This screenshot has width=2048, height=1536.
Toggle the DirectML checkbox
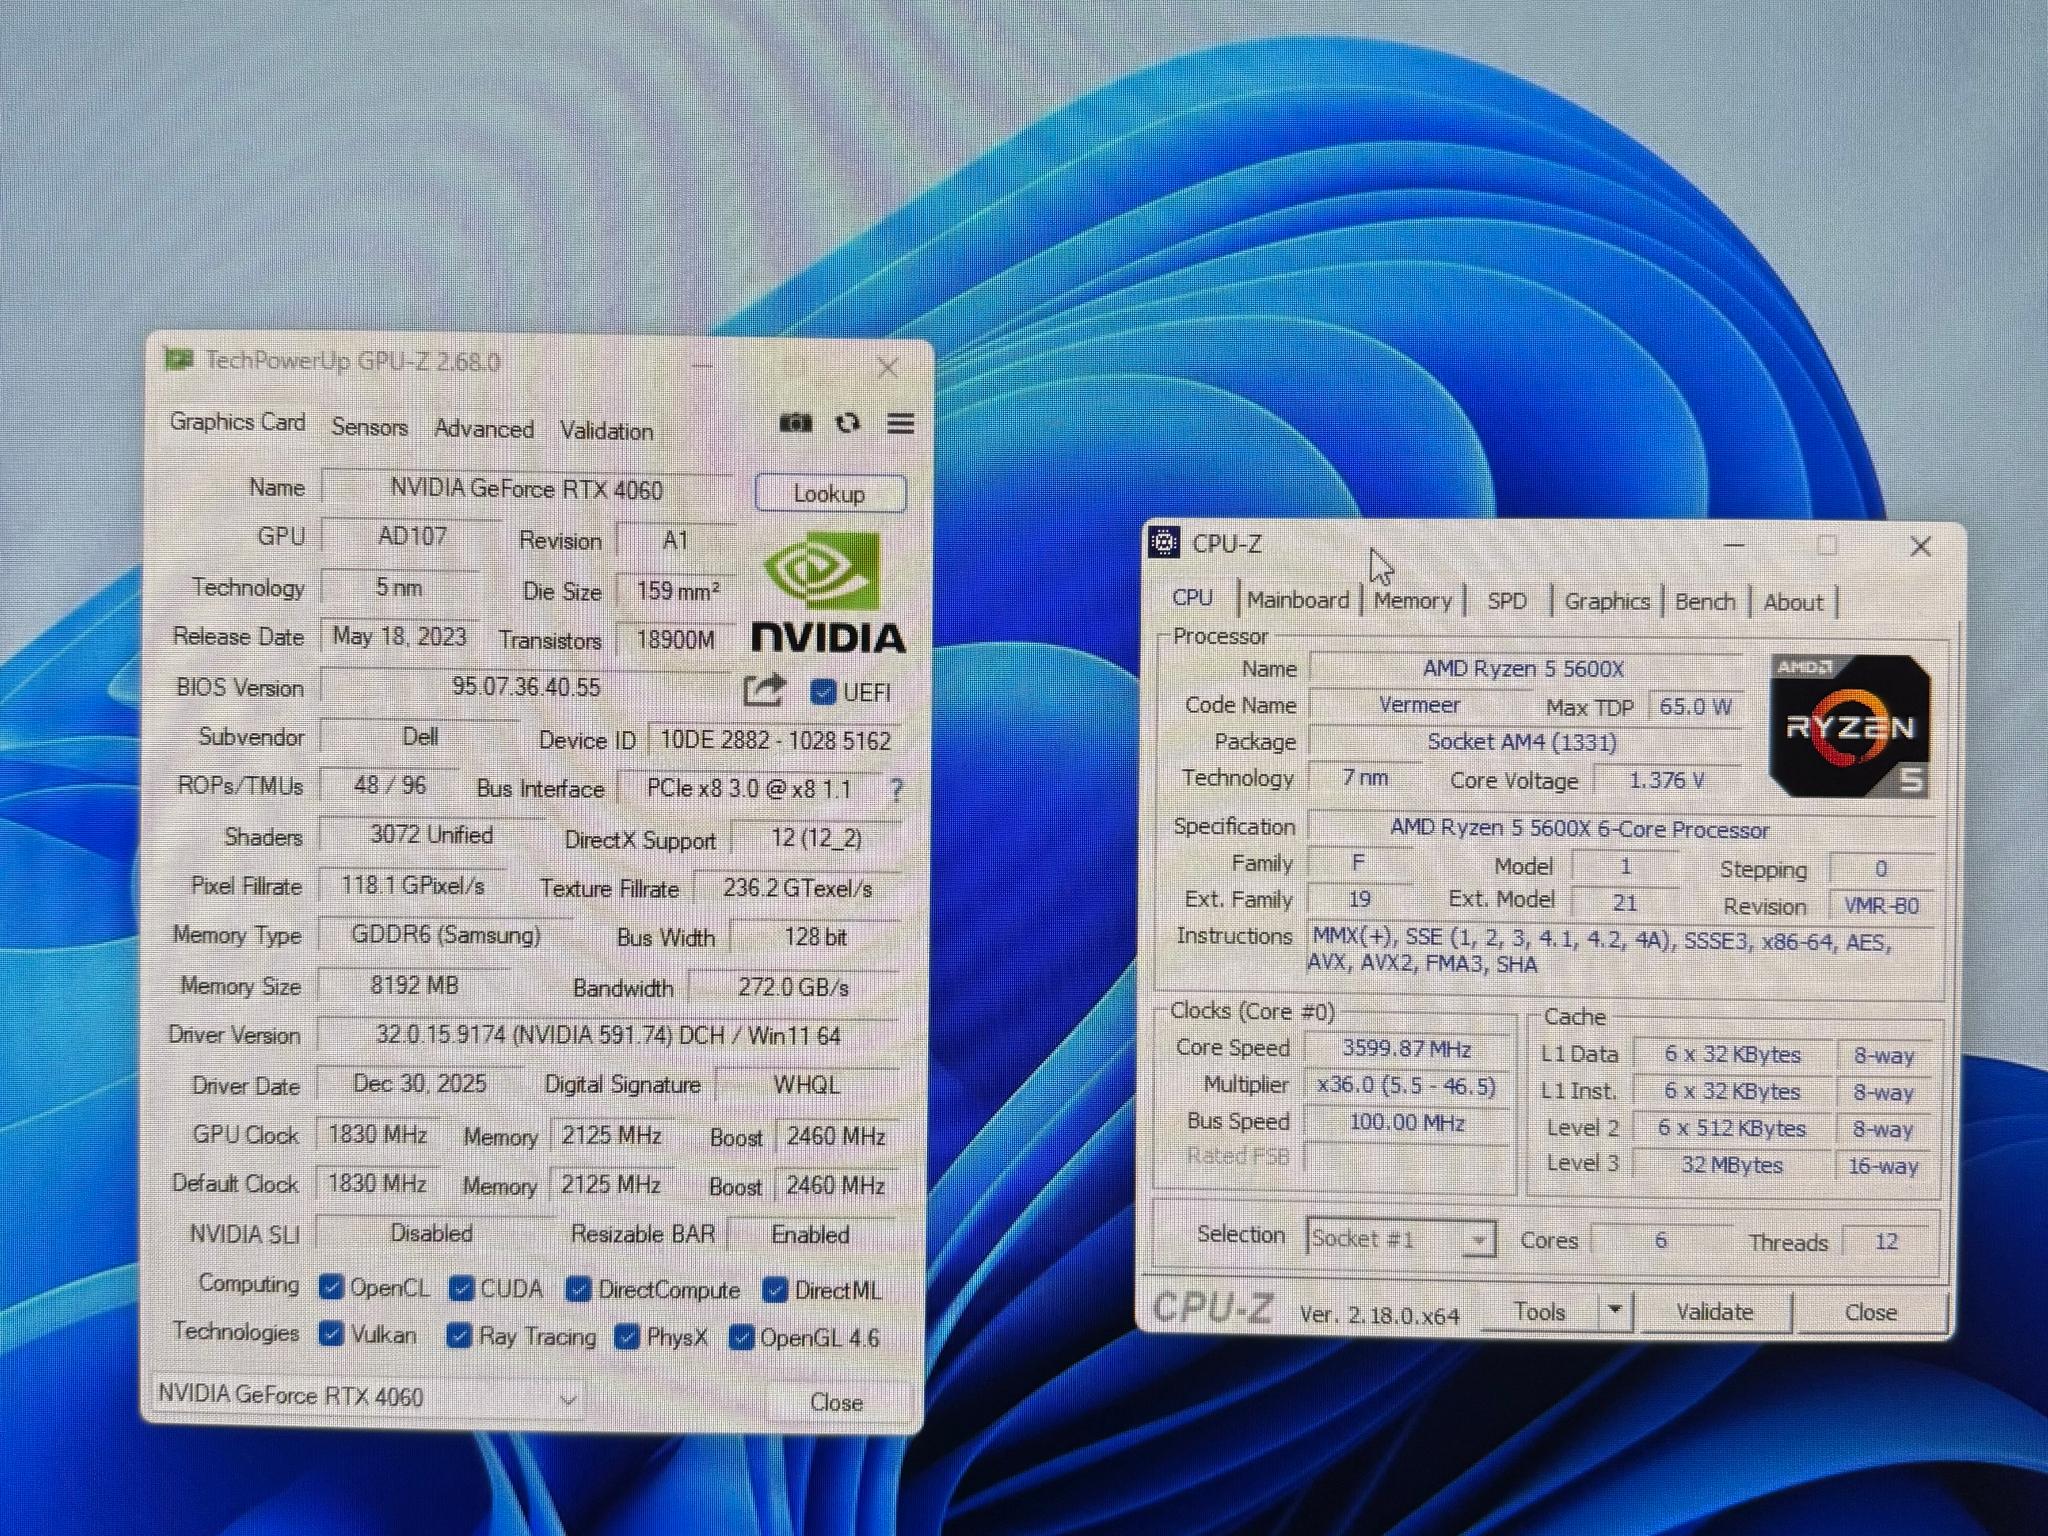pos(775,1290)
